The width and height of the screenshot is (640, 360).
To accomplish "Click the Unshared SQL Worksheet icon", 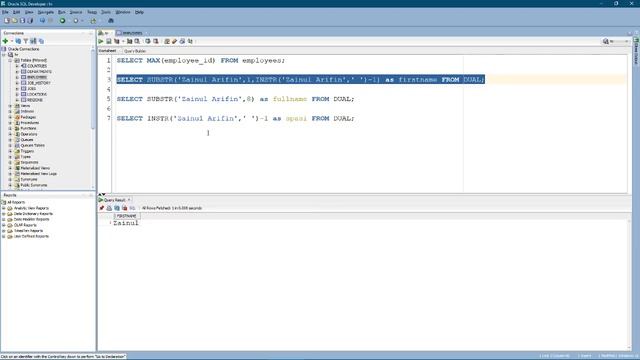I will click(x=167, y=41).
